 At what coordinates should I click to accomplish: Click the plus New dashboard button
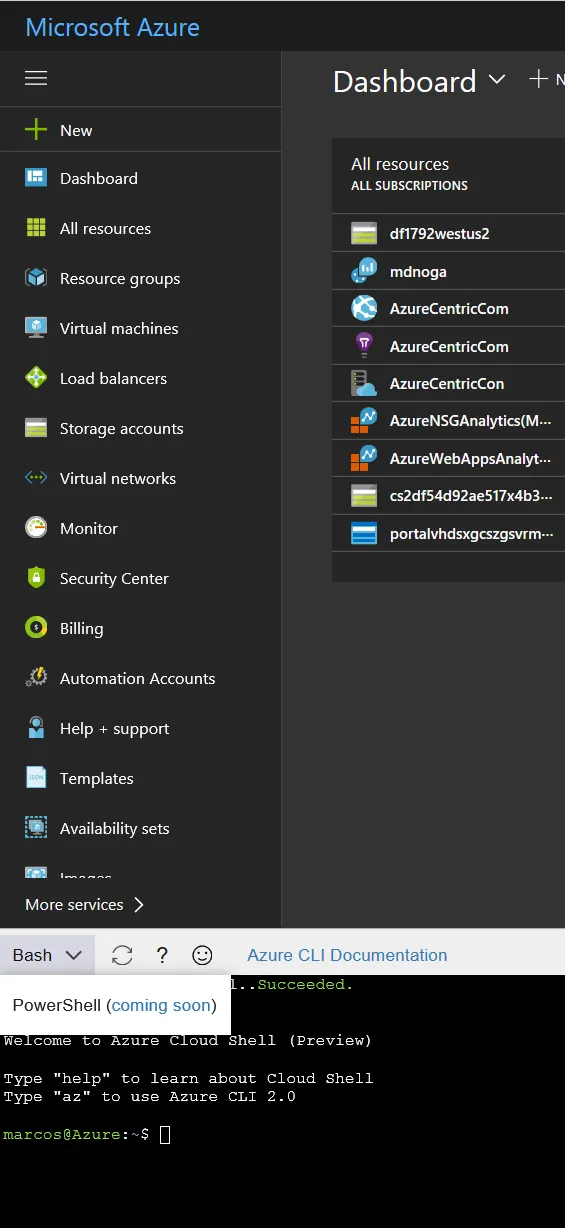coord(546,79)
